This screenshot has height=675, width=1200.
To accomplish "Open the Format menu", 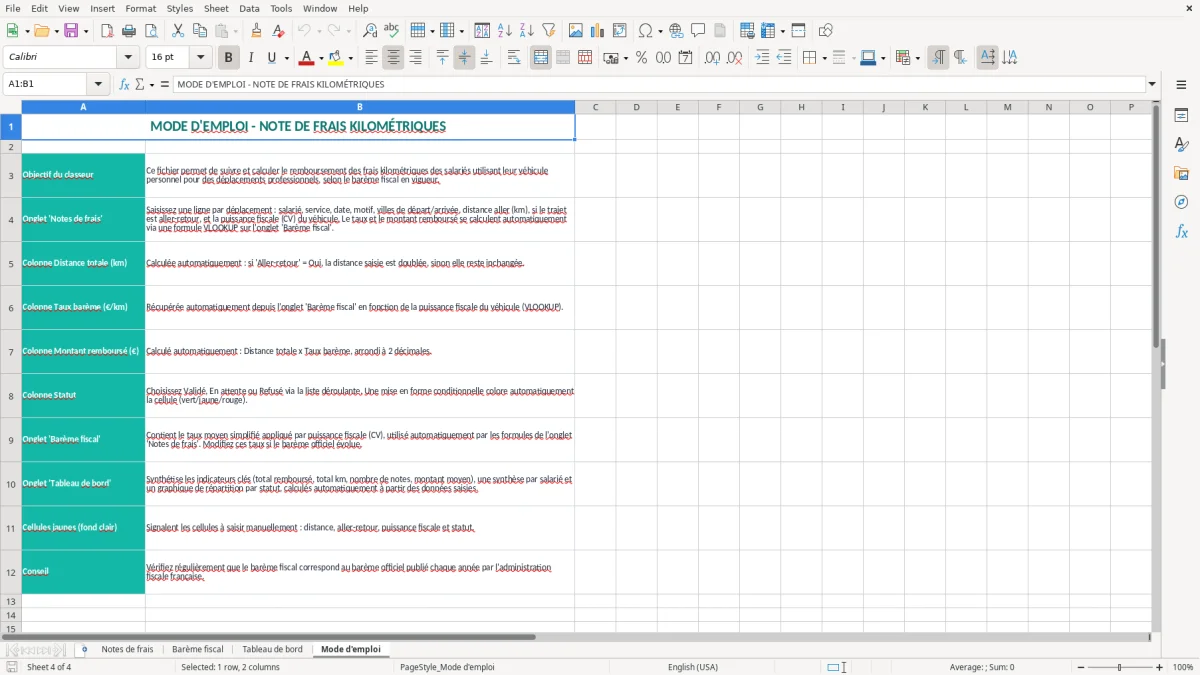I will 140,8.
